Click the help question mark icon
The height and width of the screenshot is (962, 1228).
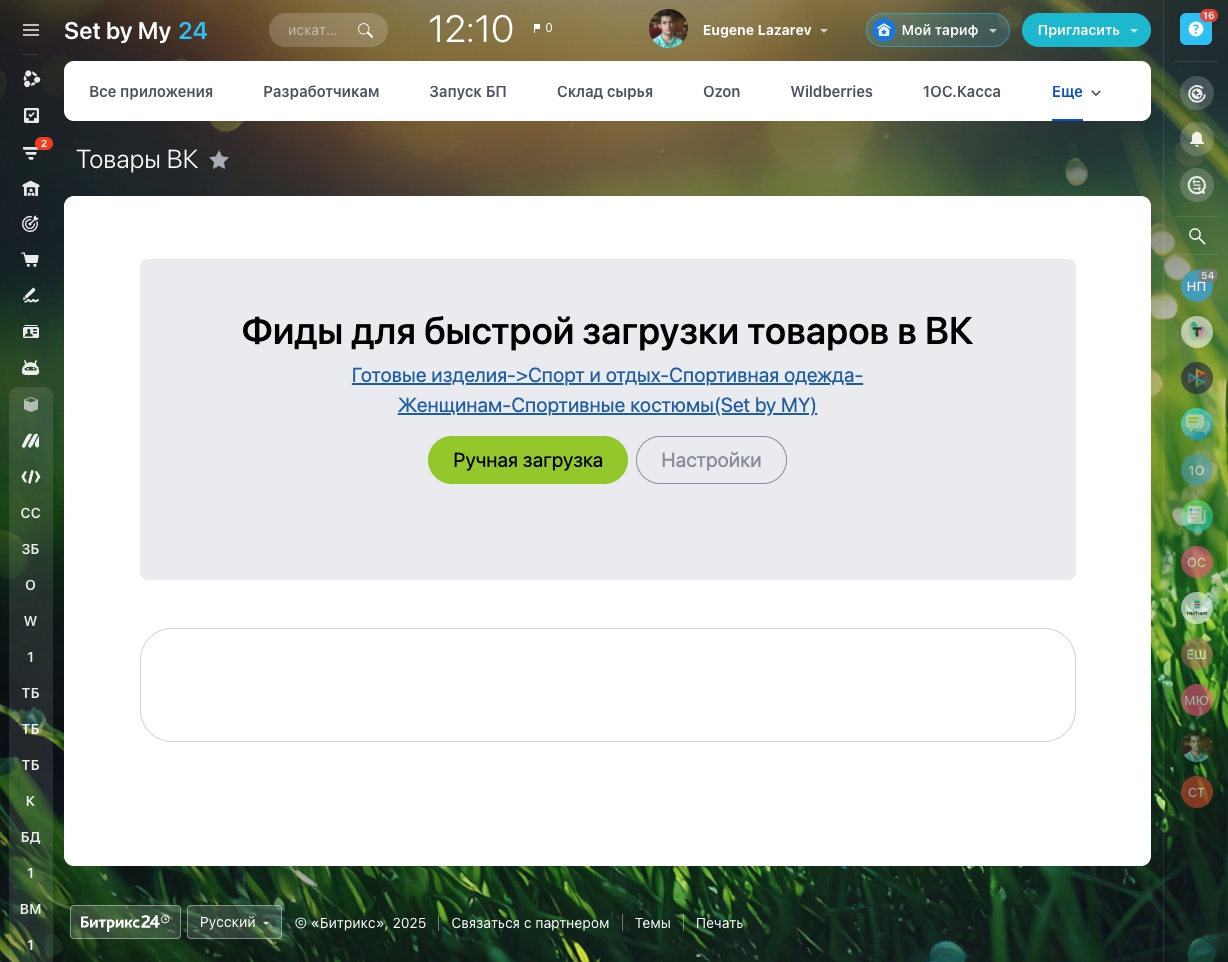(1195, 30)
